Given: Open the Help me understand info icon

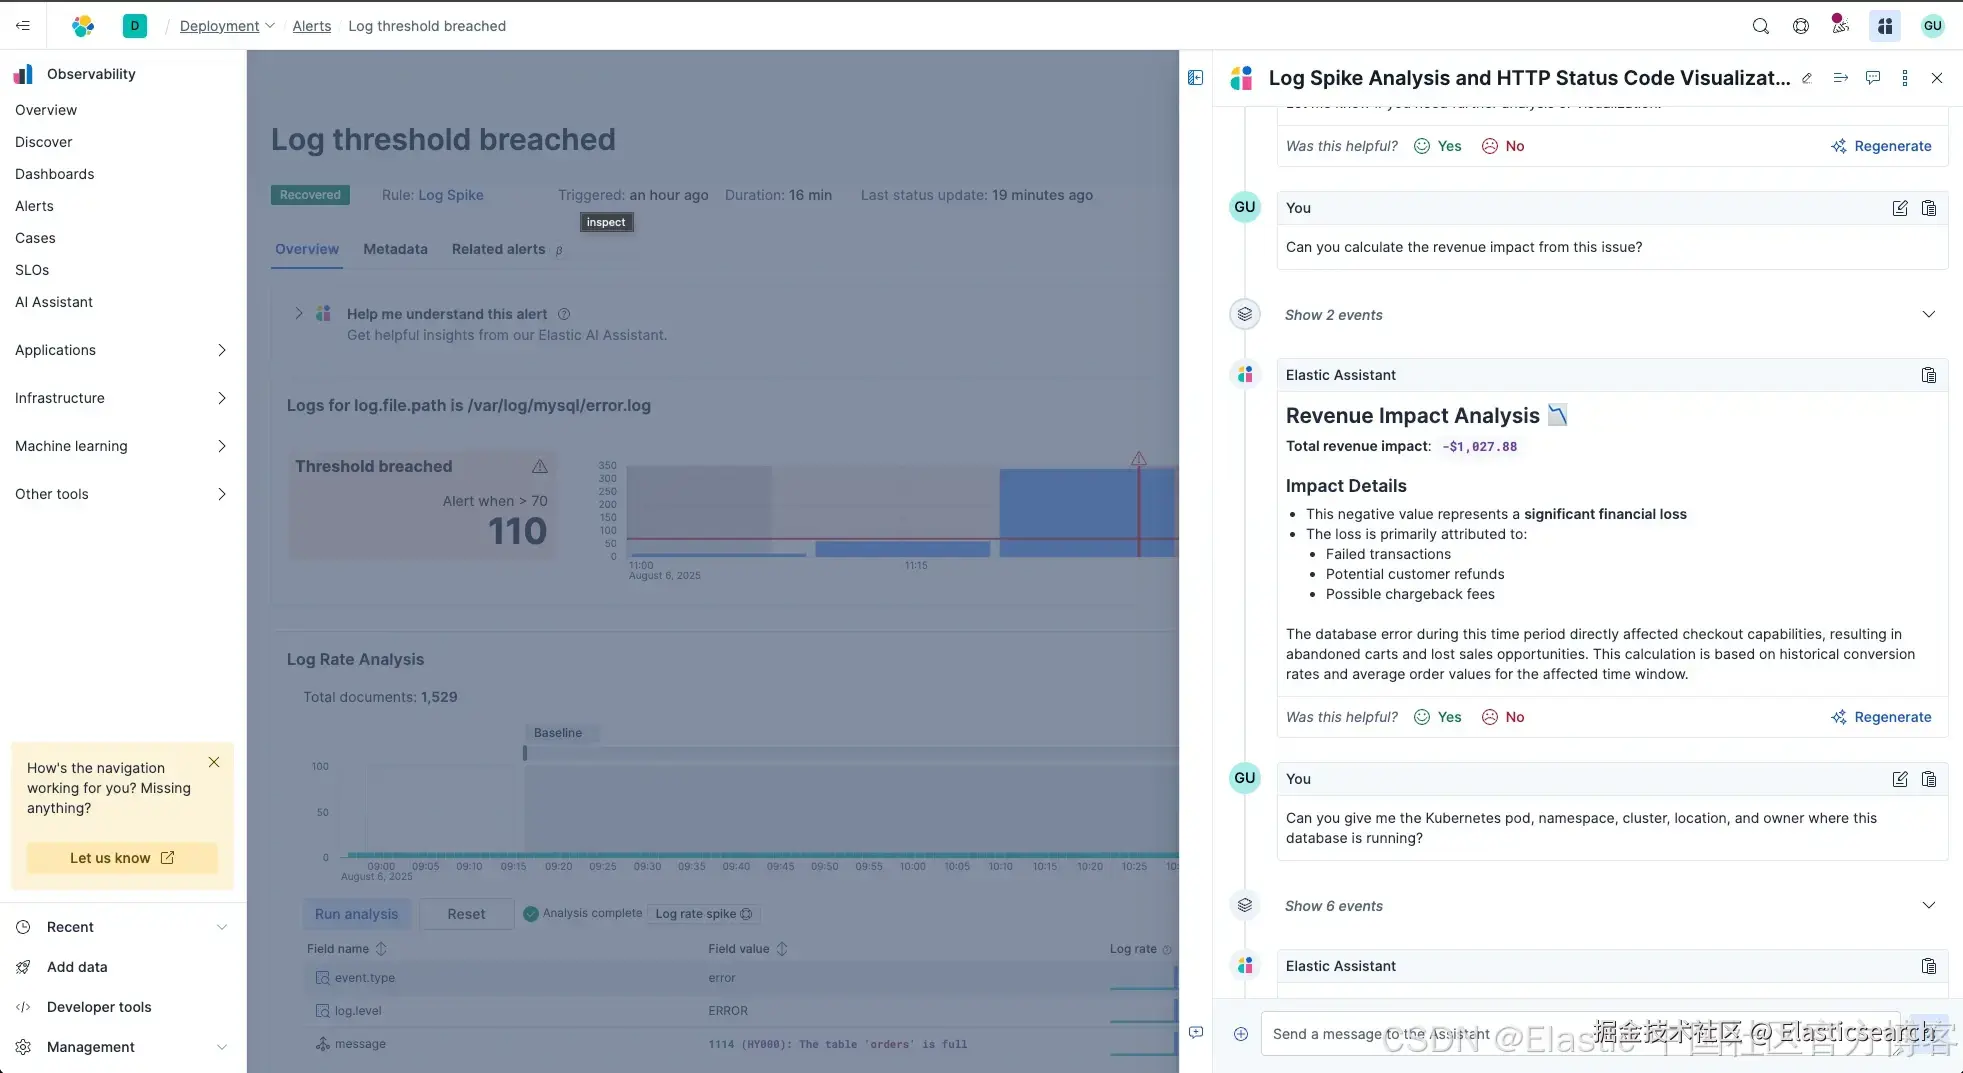Looking at the screenshot, I should pyautogui.click(x=564, y=314).
